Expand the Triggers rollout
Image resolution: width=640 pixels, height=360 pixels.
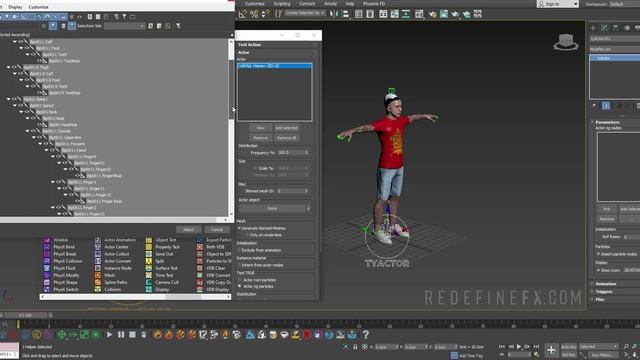tap(604, 291)
